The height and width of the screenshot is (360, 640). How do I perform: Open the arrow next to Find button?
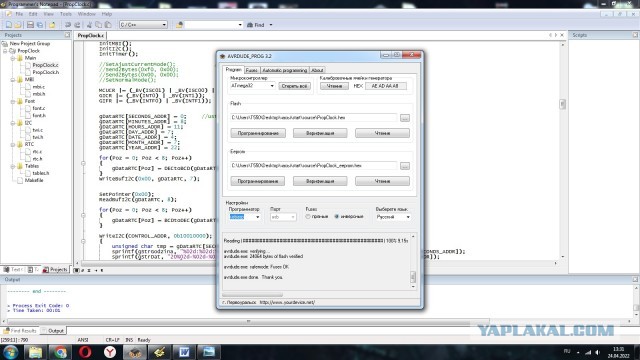tap(271, 25)
